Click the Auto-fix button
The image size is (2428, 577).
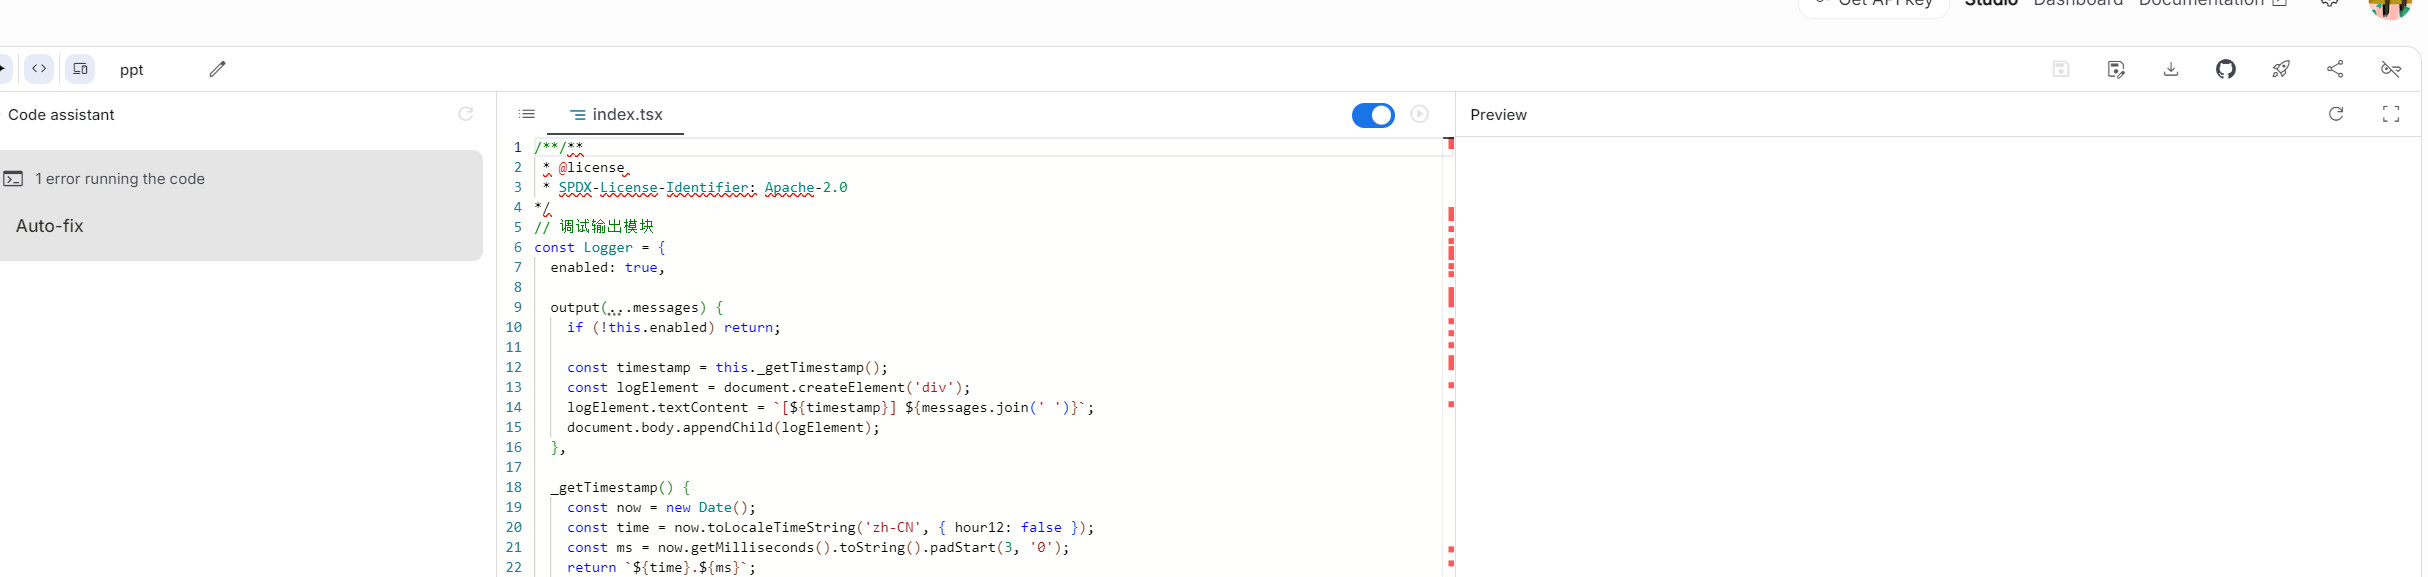click(x=50, y=226)
